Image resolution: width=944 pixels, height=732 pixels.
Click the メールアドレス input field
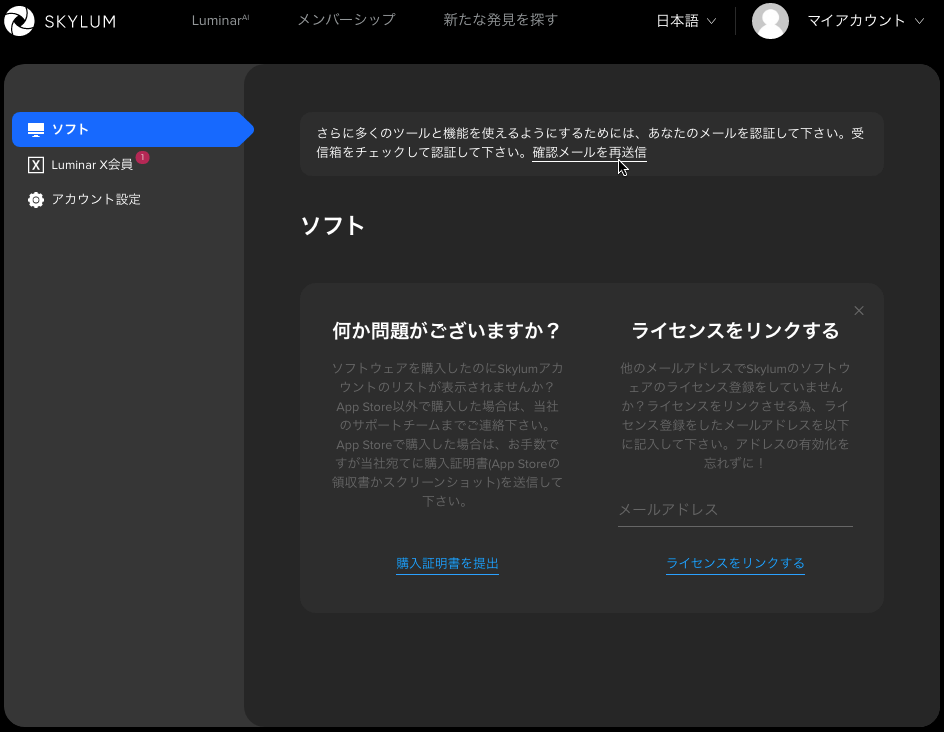coord(735,510)
